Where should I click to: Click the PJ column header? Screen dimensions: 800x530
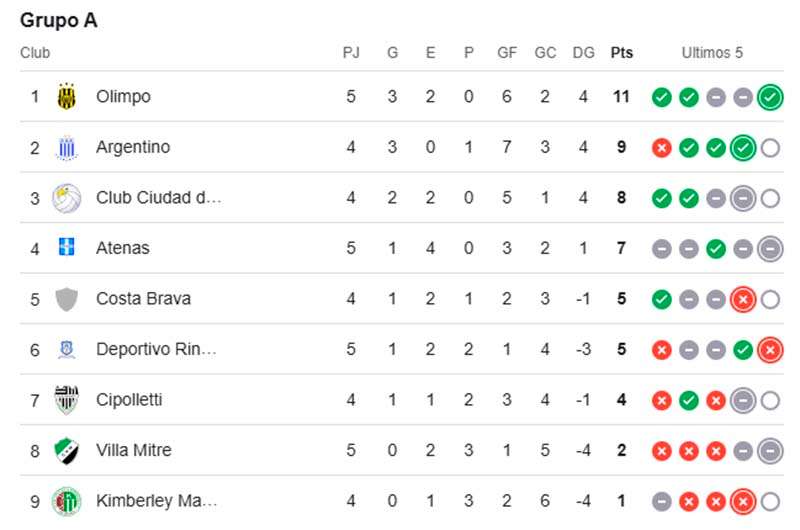tap(351, 53)
